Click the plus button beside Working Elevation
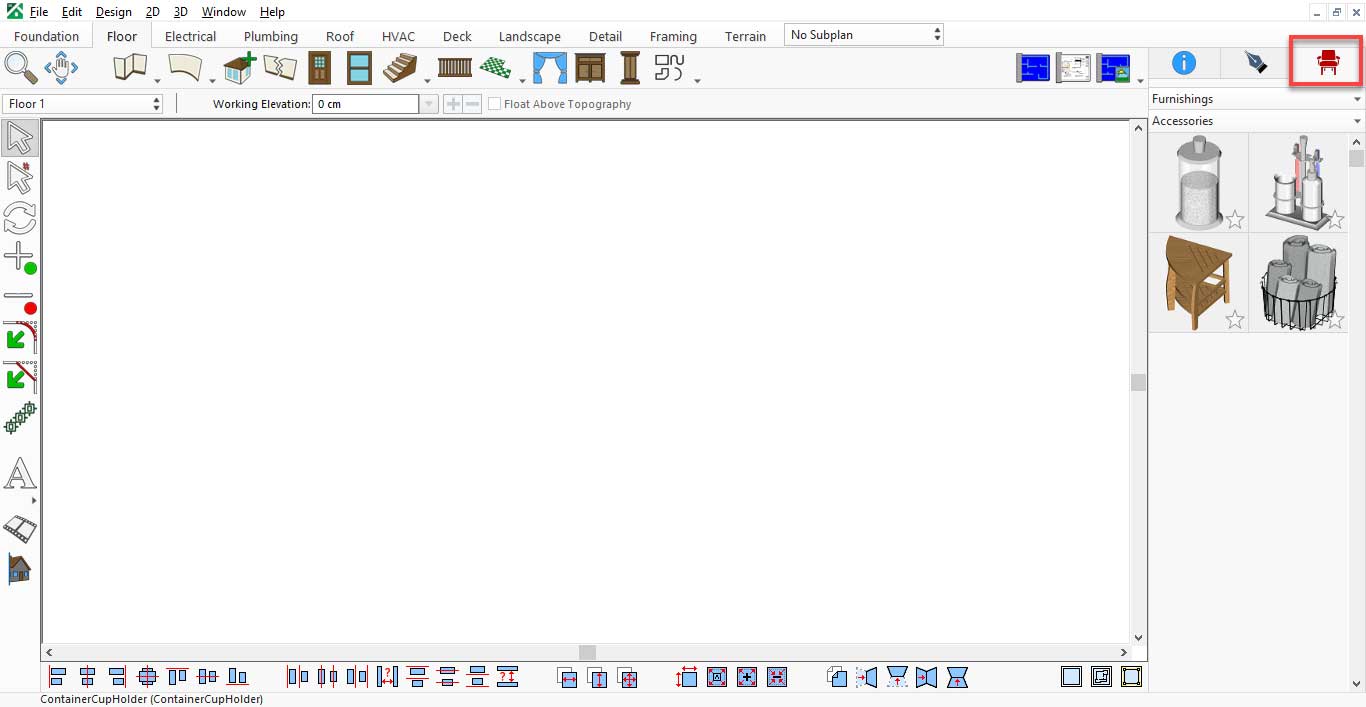 452,104
